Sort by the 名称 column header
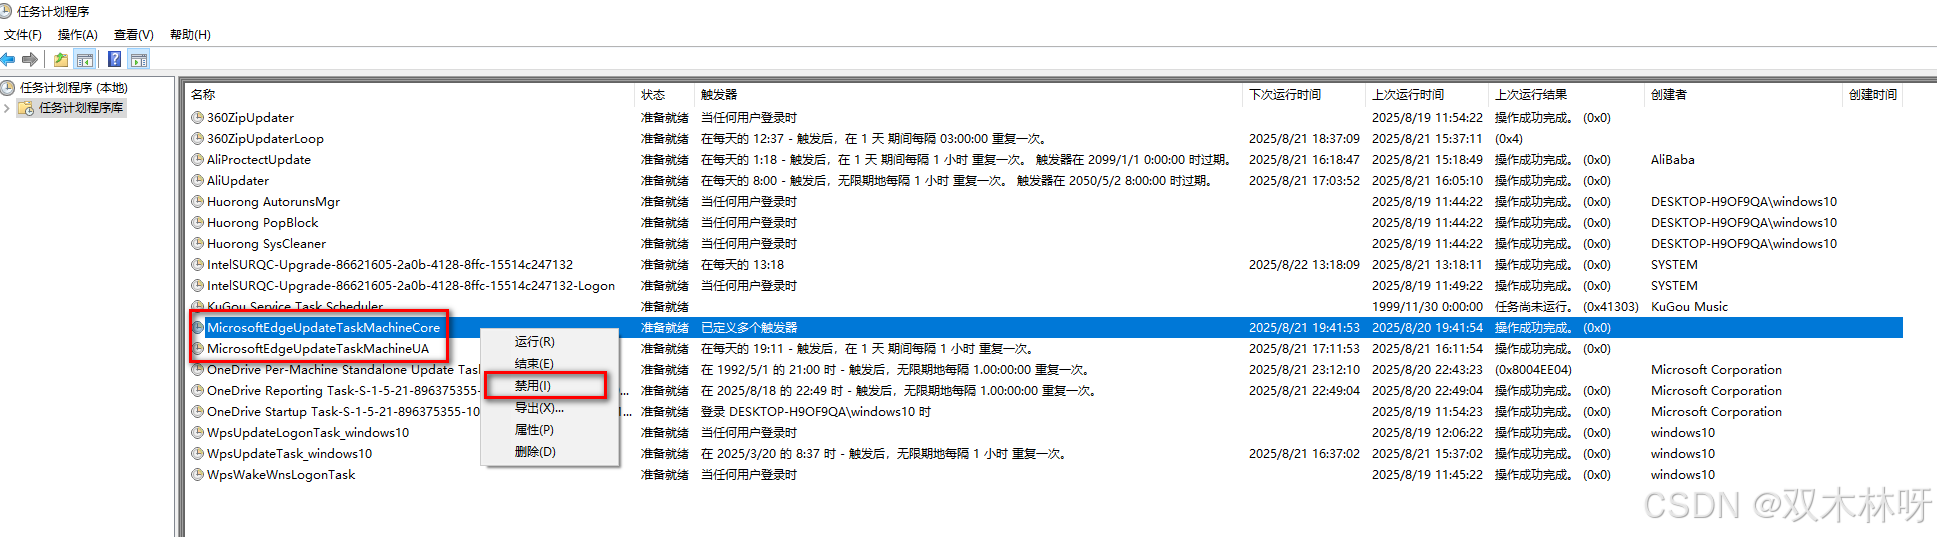1937x537 pixels. (409, 94)
